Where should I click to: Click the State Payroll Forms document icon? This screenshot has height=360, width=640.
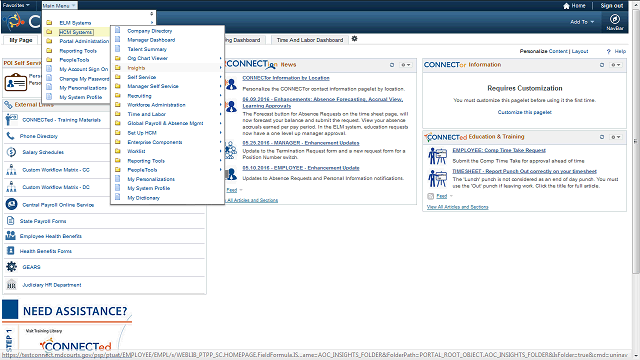click(11, 221)
